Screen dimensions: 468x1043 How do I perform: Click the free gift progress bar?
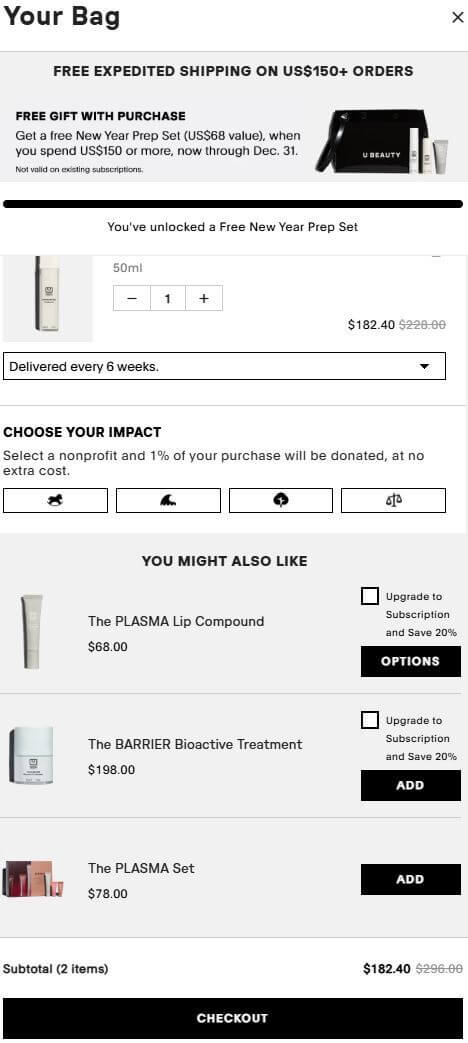pos(233,204)
